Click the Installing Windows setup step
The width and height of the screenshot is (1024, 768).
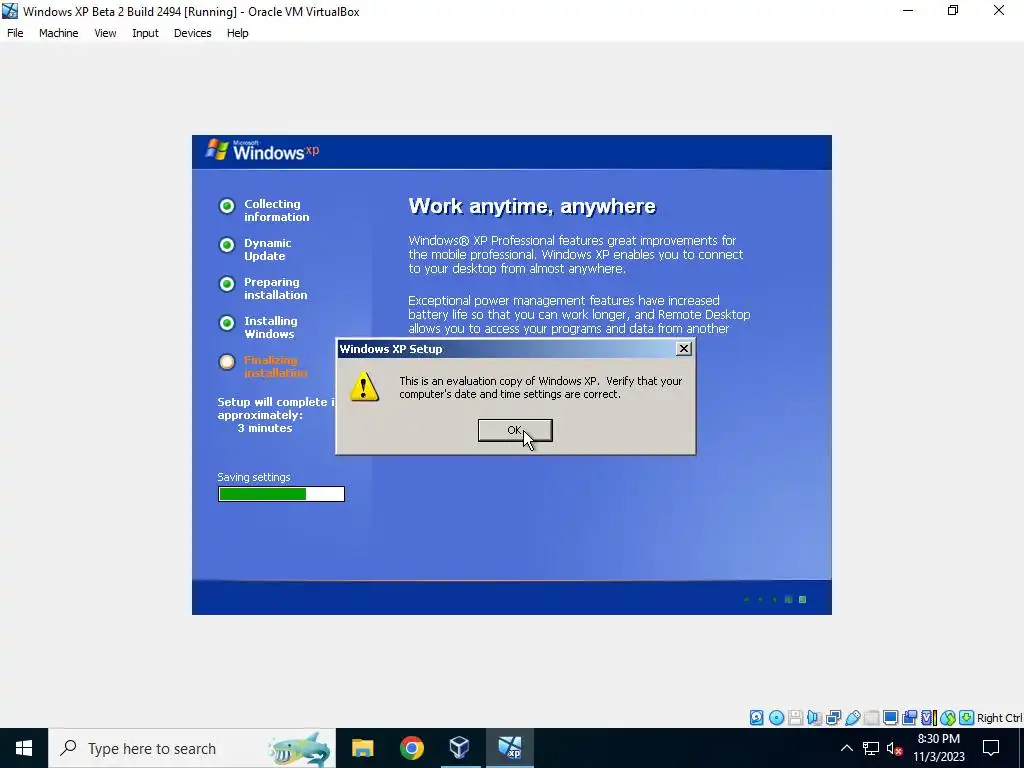[258, 327]
